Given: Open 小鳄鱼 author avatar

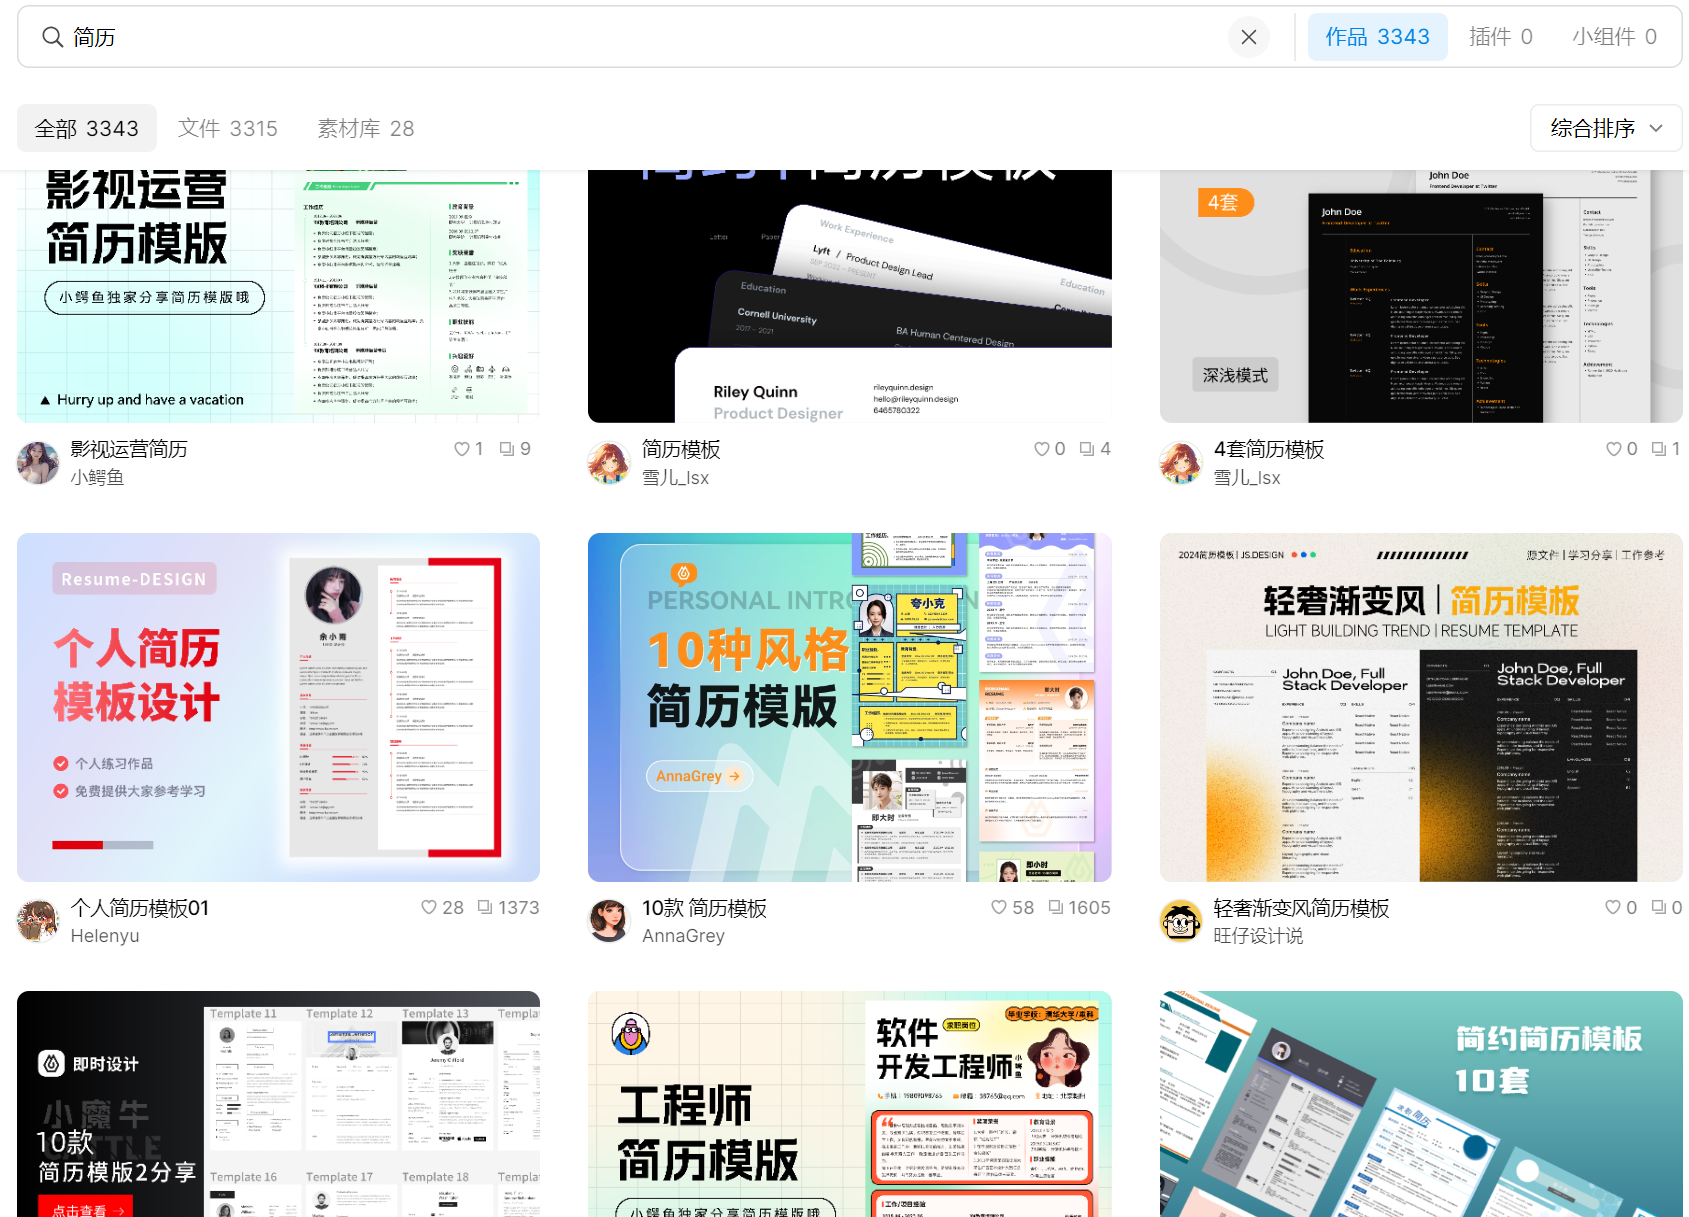Looking at the screenshot, I should point(38,463).
